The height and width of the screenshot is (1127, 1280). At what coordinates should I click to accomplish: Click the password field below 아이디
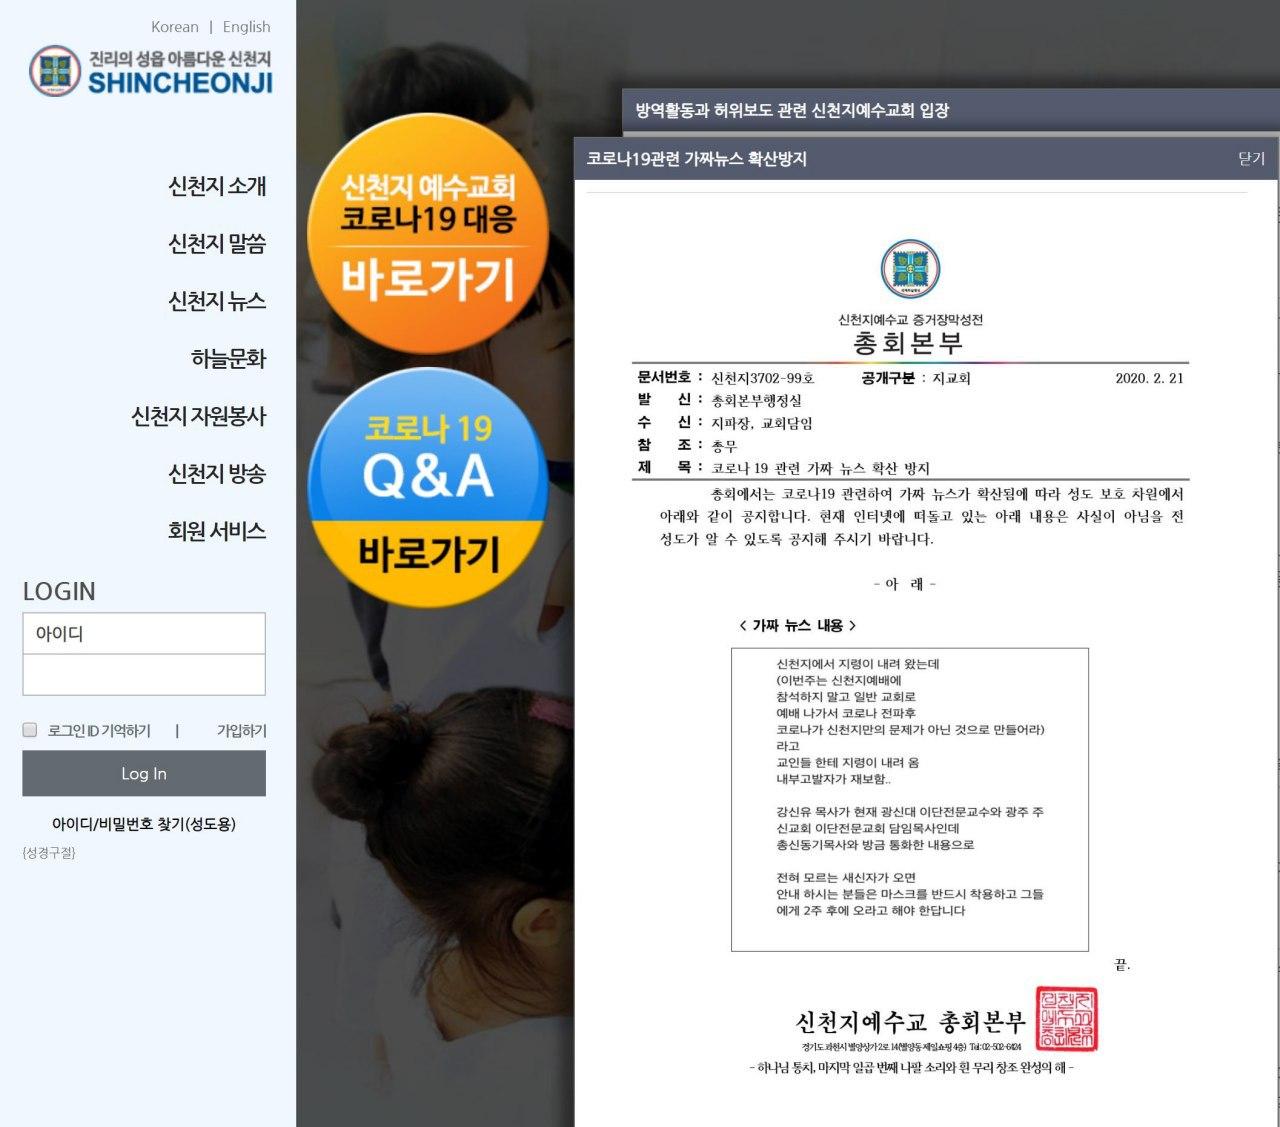pos(144,675)
